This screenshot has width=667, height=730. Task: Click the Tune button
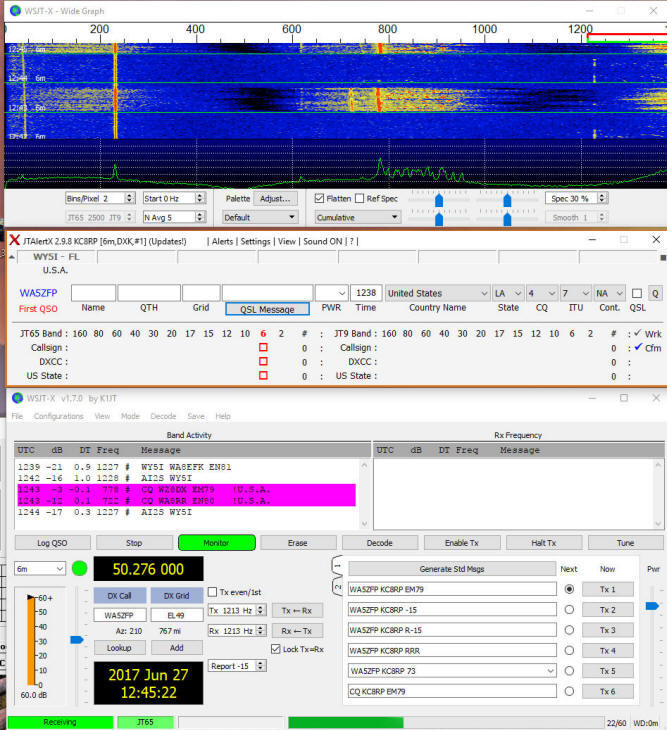pos(626,543)
